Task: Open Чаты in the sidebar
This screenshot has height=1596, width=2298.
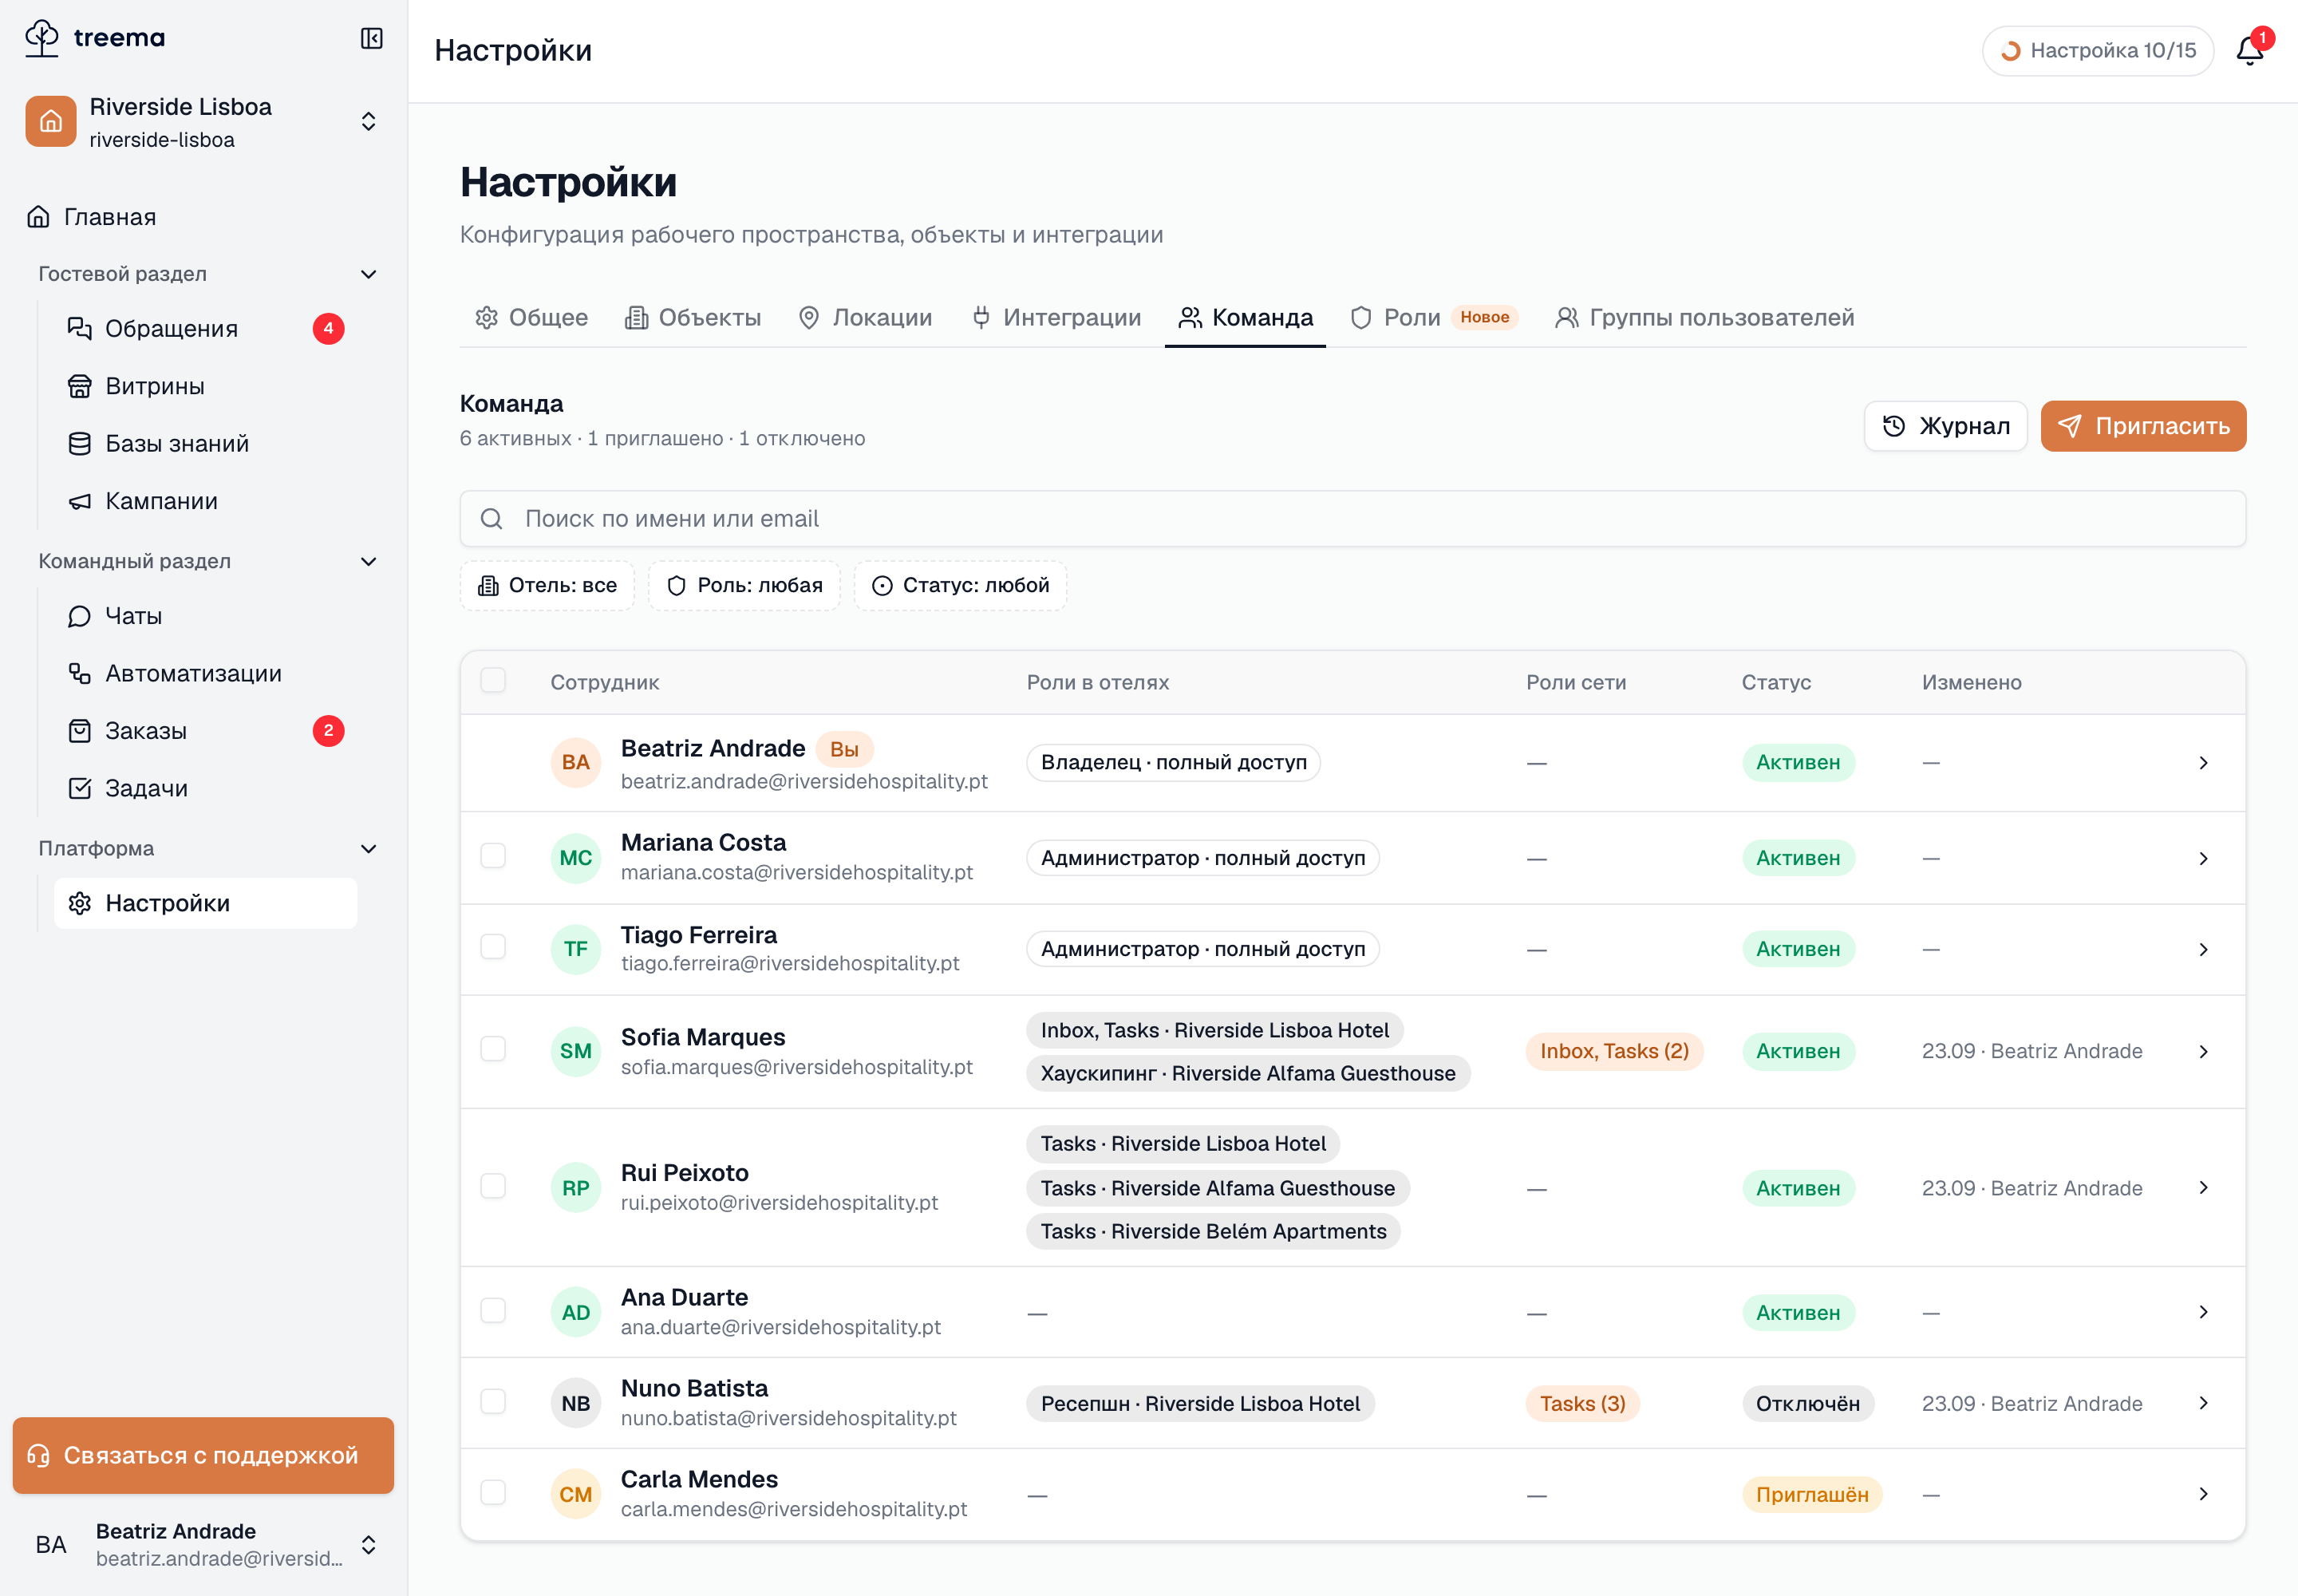Action: click(205, 616)
